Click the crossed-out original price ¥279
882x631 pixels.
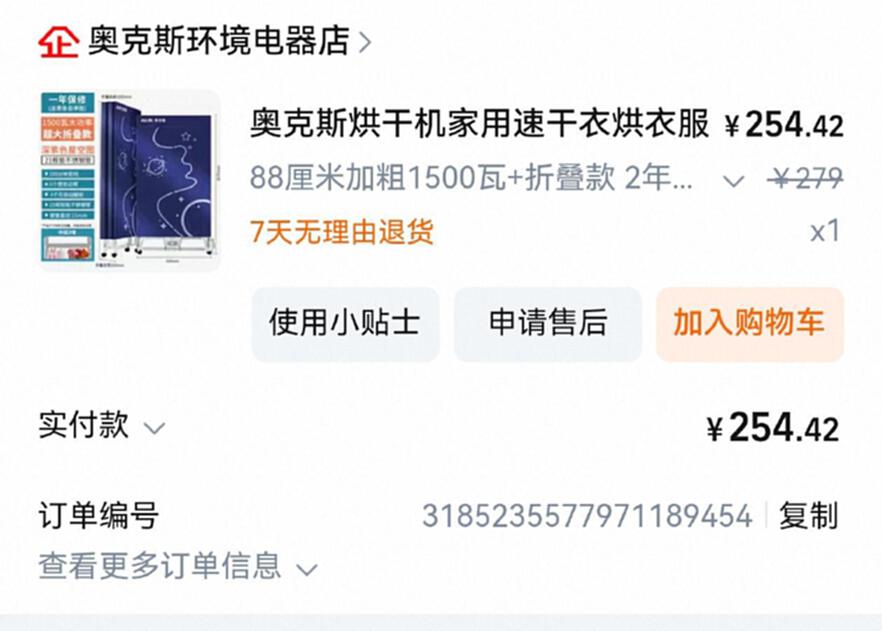[x=806, y=179]
